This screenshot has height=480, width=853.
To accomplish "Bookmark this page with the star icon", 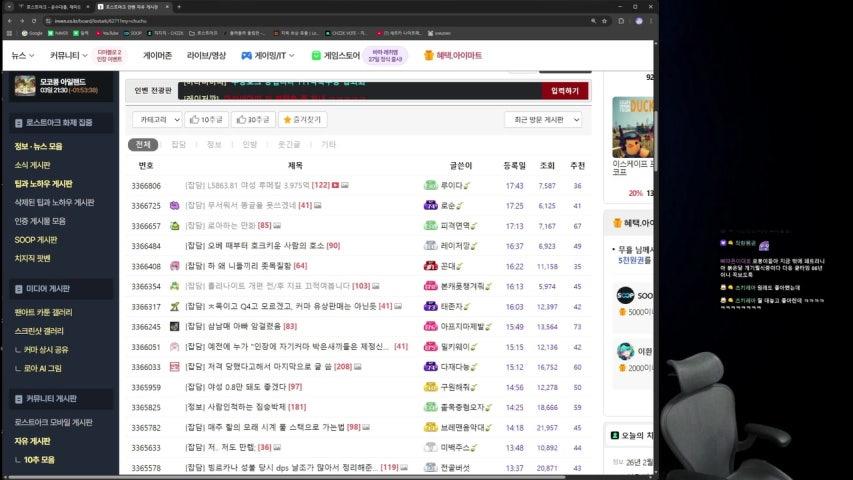I will click(604, 21).
